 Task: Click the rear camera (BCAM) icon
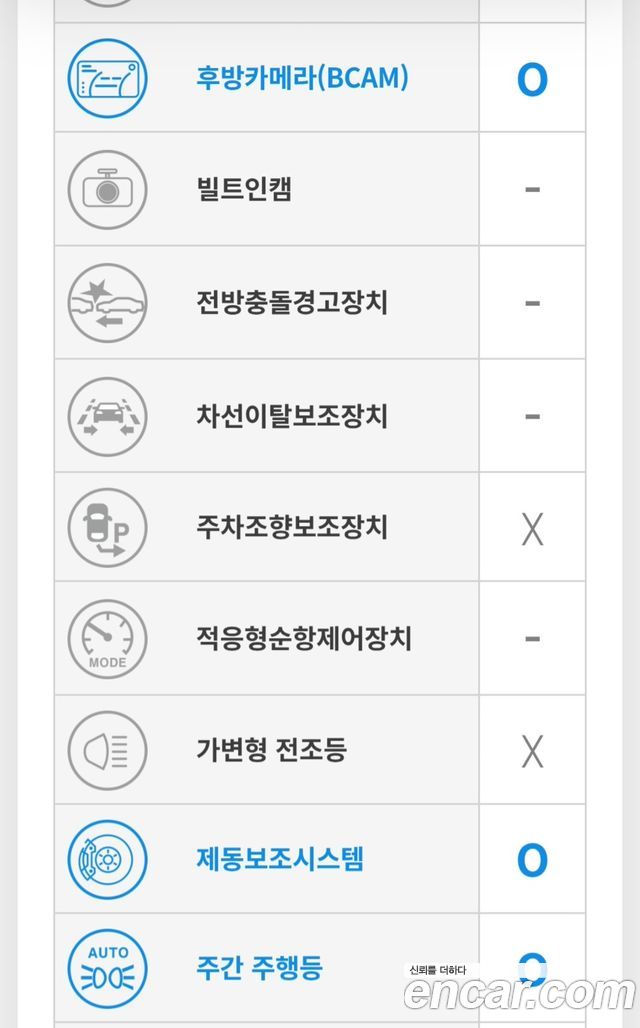pos(108,78)
